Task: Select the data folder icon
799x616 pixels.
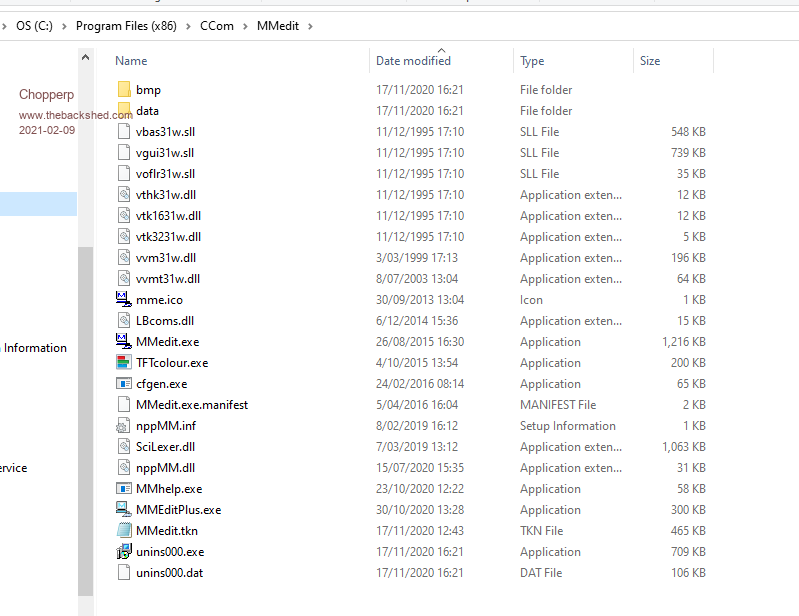Action: 124,111
